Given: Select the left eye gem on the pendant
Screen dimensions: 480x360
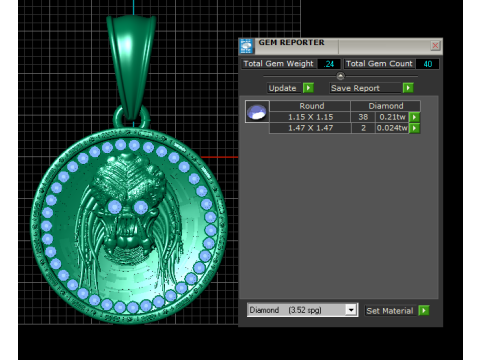Looking at the screenshot, I should [x=115, y=207].
